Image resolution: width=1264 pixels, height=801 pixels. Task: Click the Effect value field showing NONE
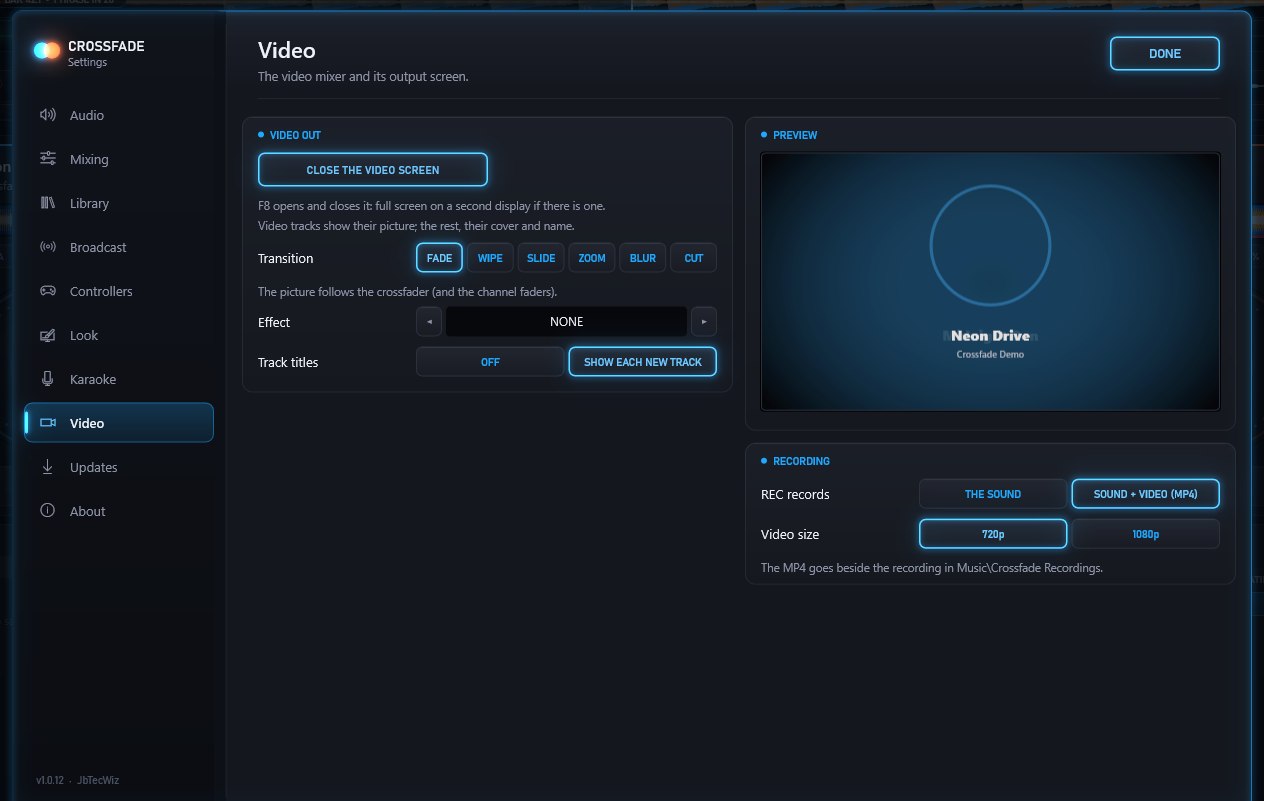[567, 322]
